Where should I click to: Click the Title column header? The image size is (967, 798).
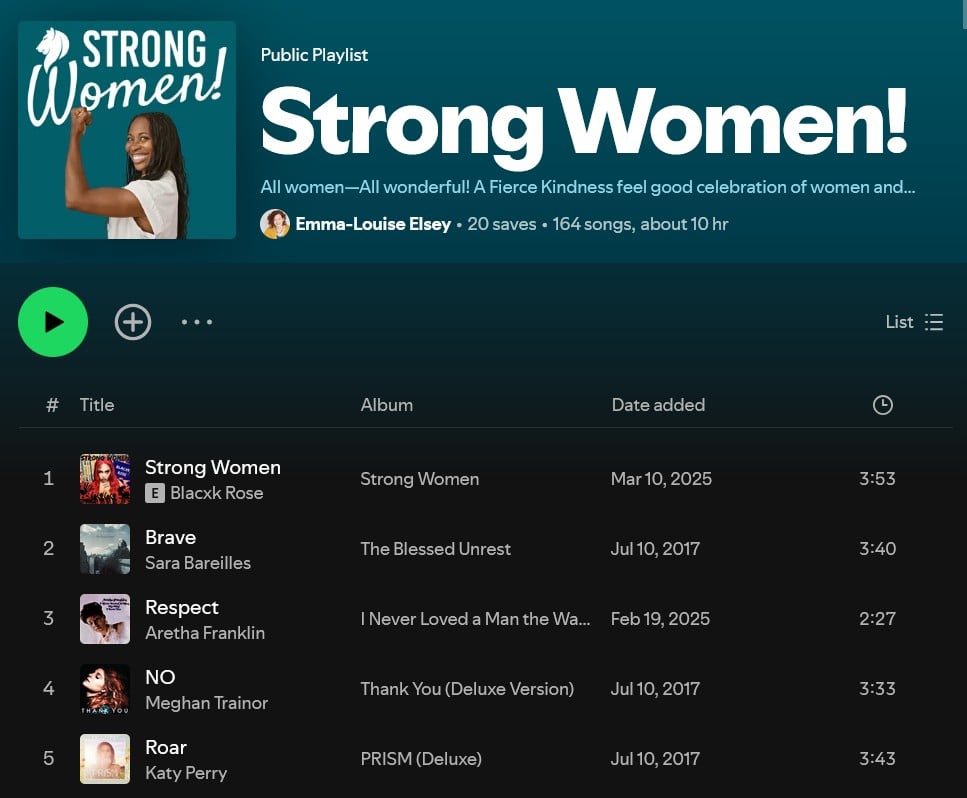click(97, 405)
